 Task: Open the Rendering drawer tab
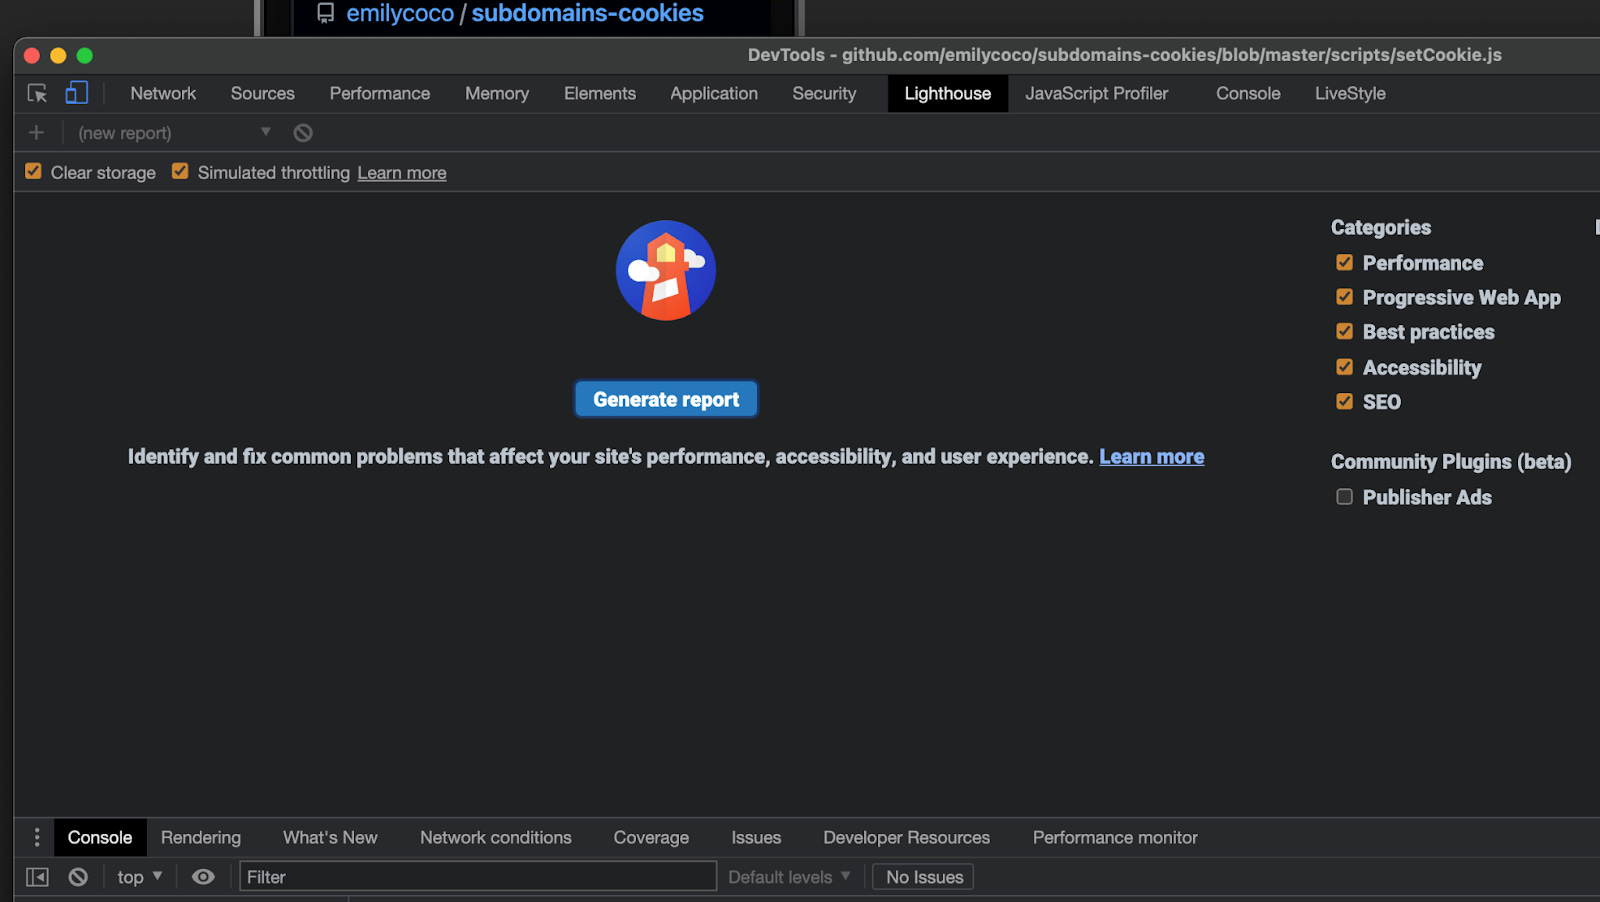(x=201, y=837)
